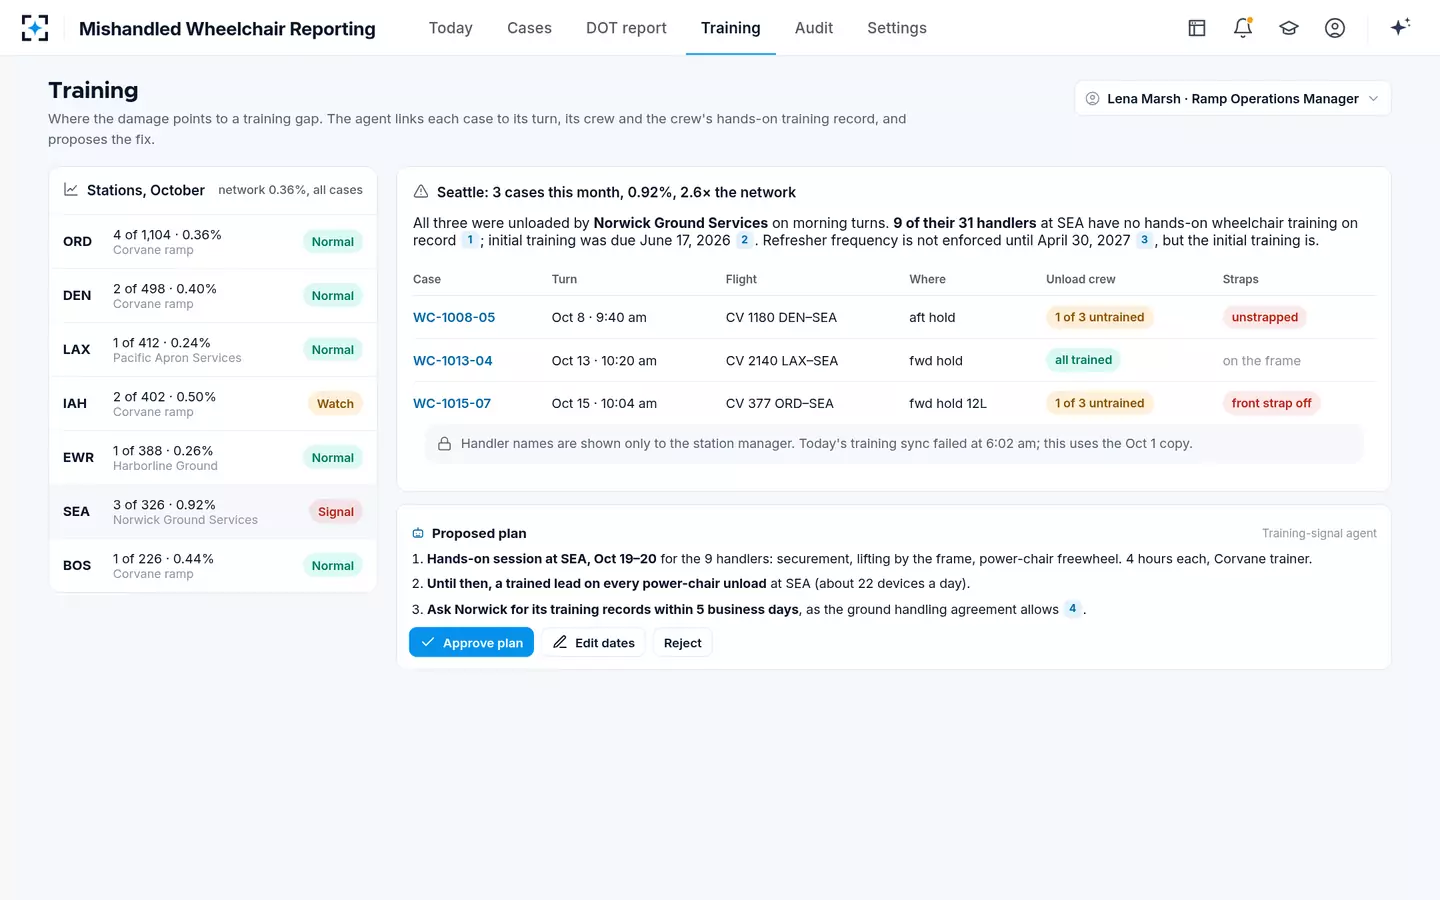Screen dimensions: 1440x900
Task: Click the 'CV 2140 LAX–SEA' flight cell
Action: 782,360
